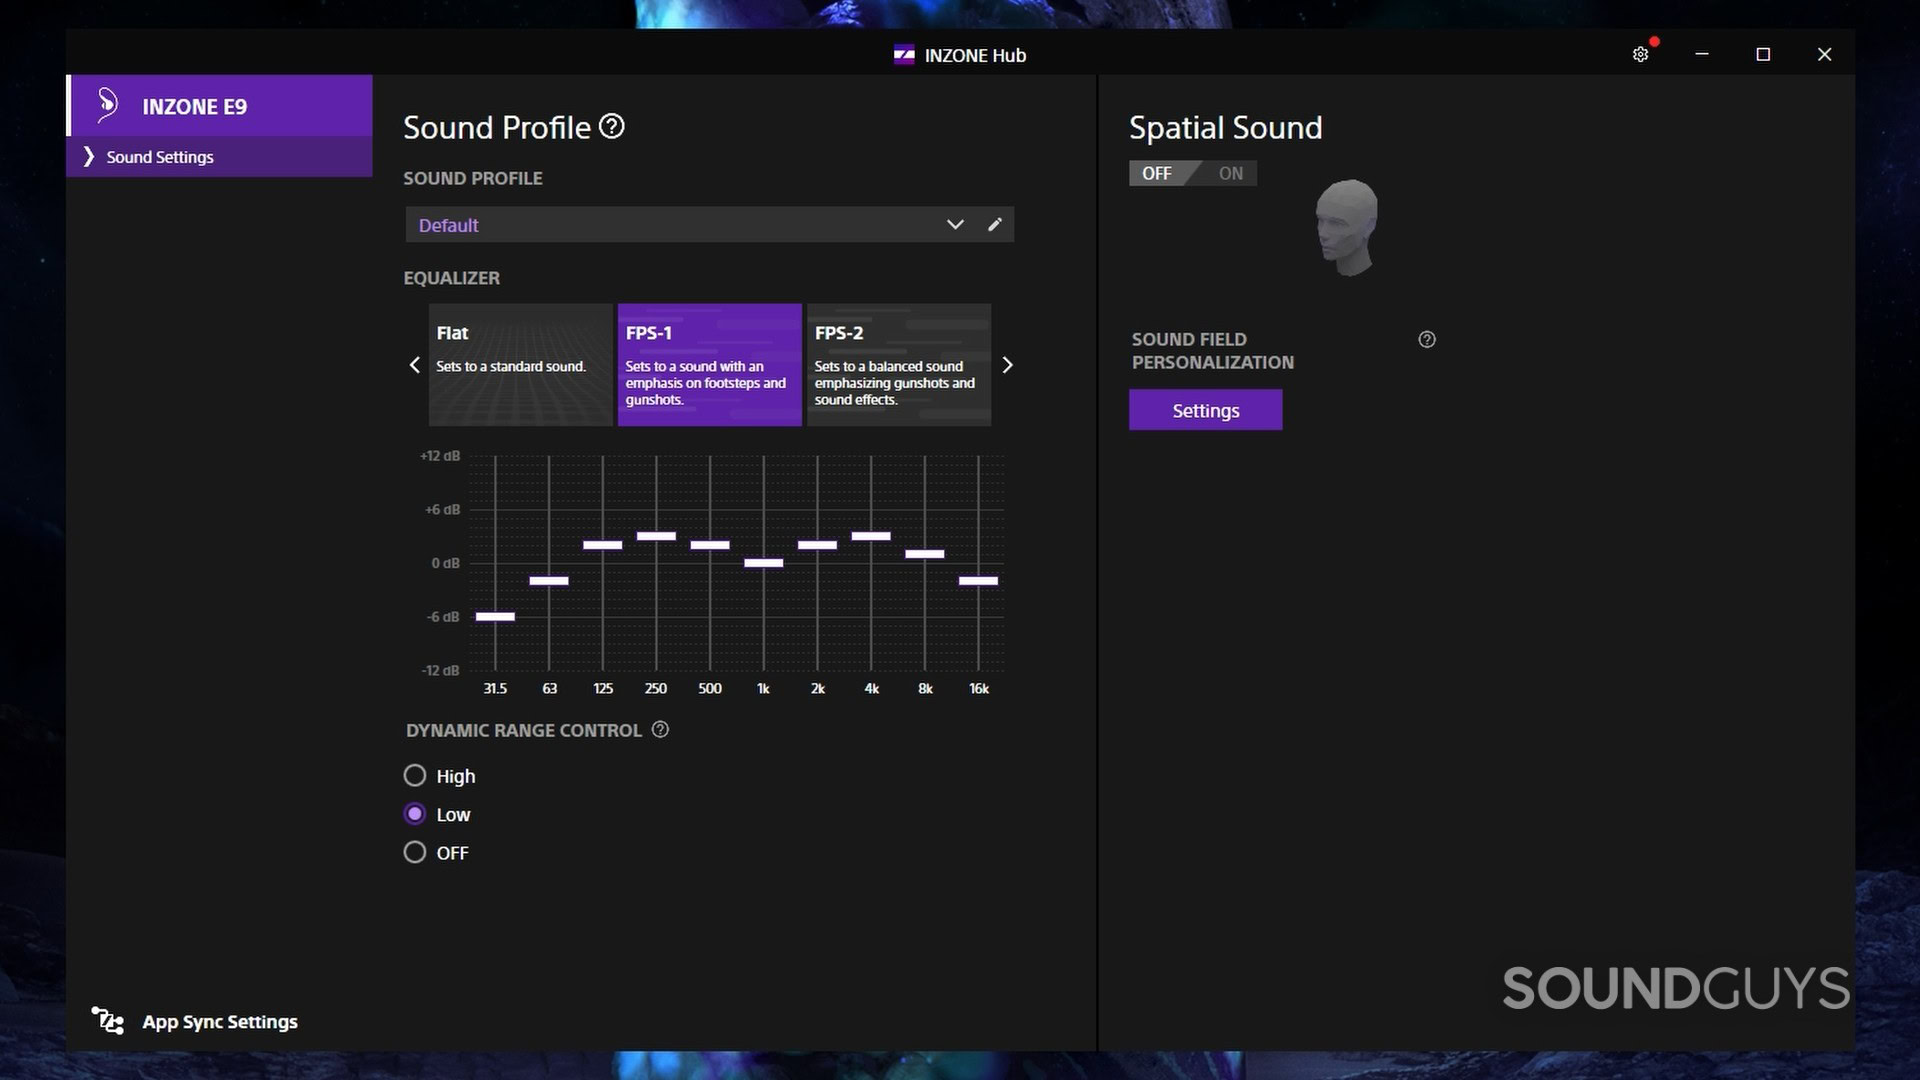Click the '-12 dB' axis label
The image size is (1920, 1080).
[441, 671]
